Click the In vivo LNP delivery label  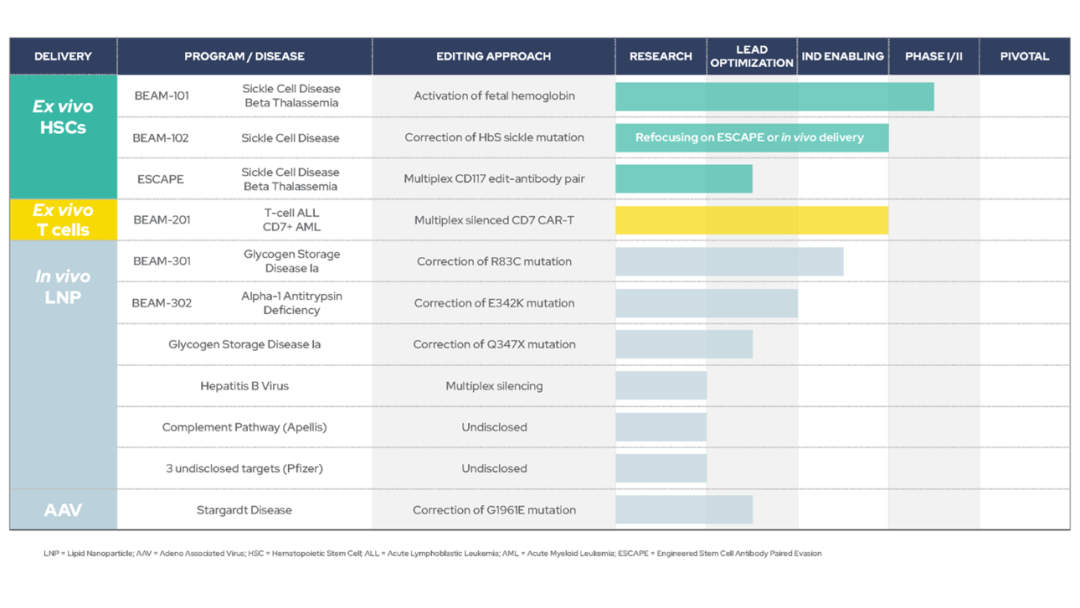[63, 286]
